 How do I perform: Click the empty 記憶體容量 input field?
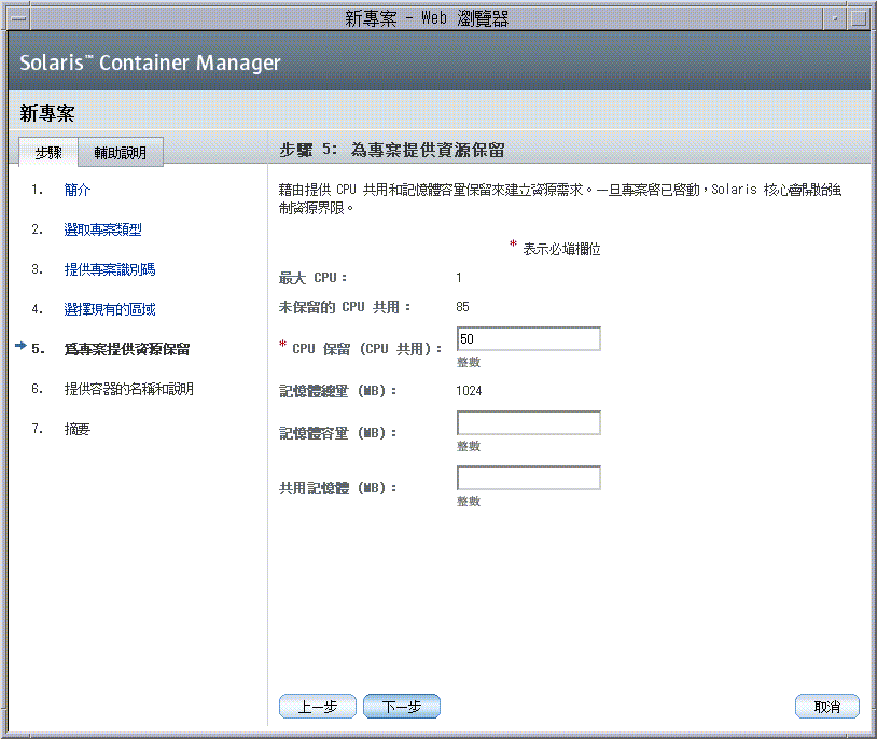pyautogui.click(x=528, y=422)
